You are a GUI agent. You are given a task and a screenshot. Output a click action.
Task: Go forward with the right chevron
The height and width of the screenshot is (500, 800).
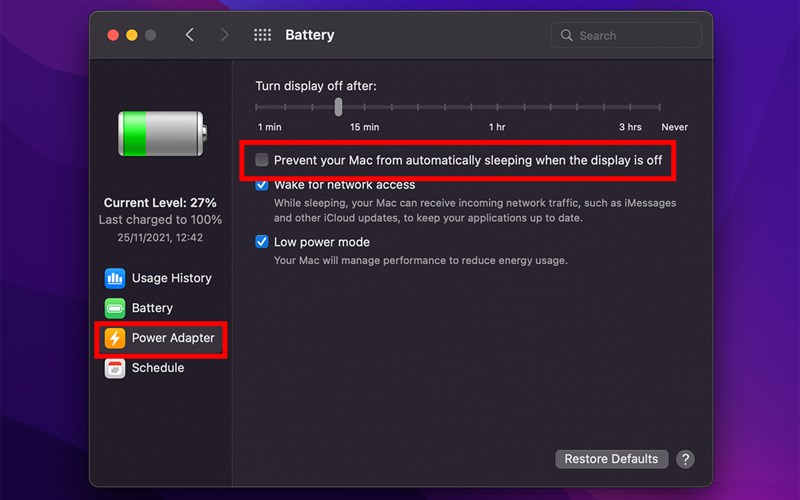224,35
